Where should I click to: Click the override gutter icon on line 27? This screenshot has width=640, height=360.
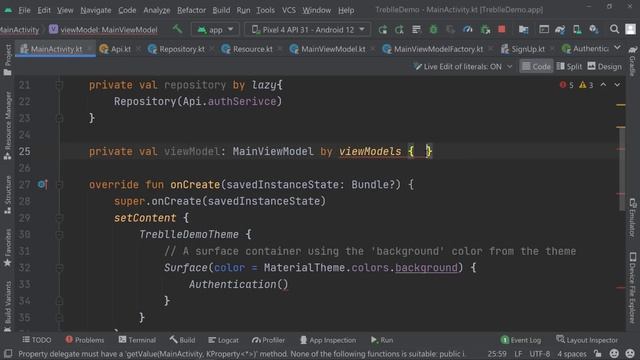(42, 184)
